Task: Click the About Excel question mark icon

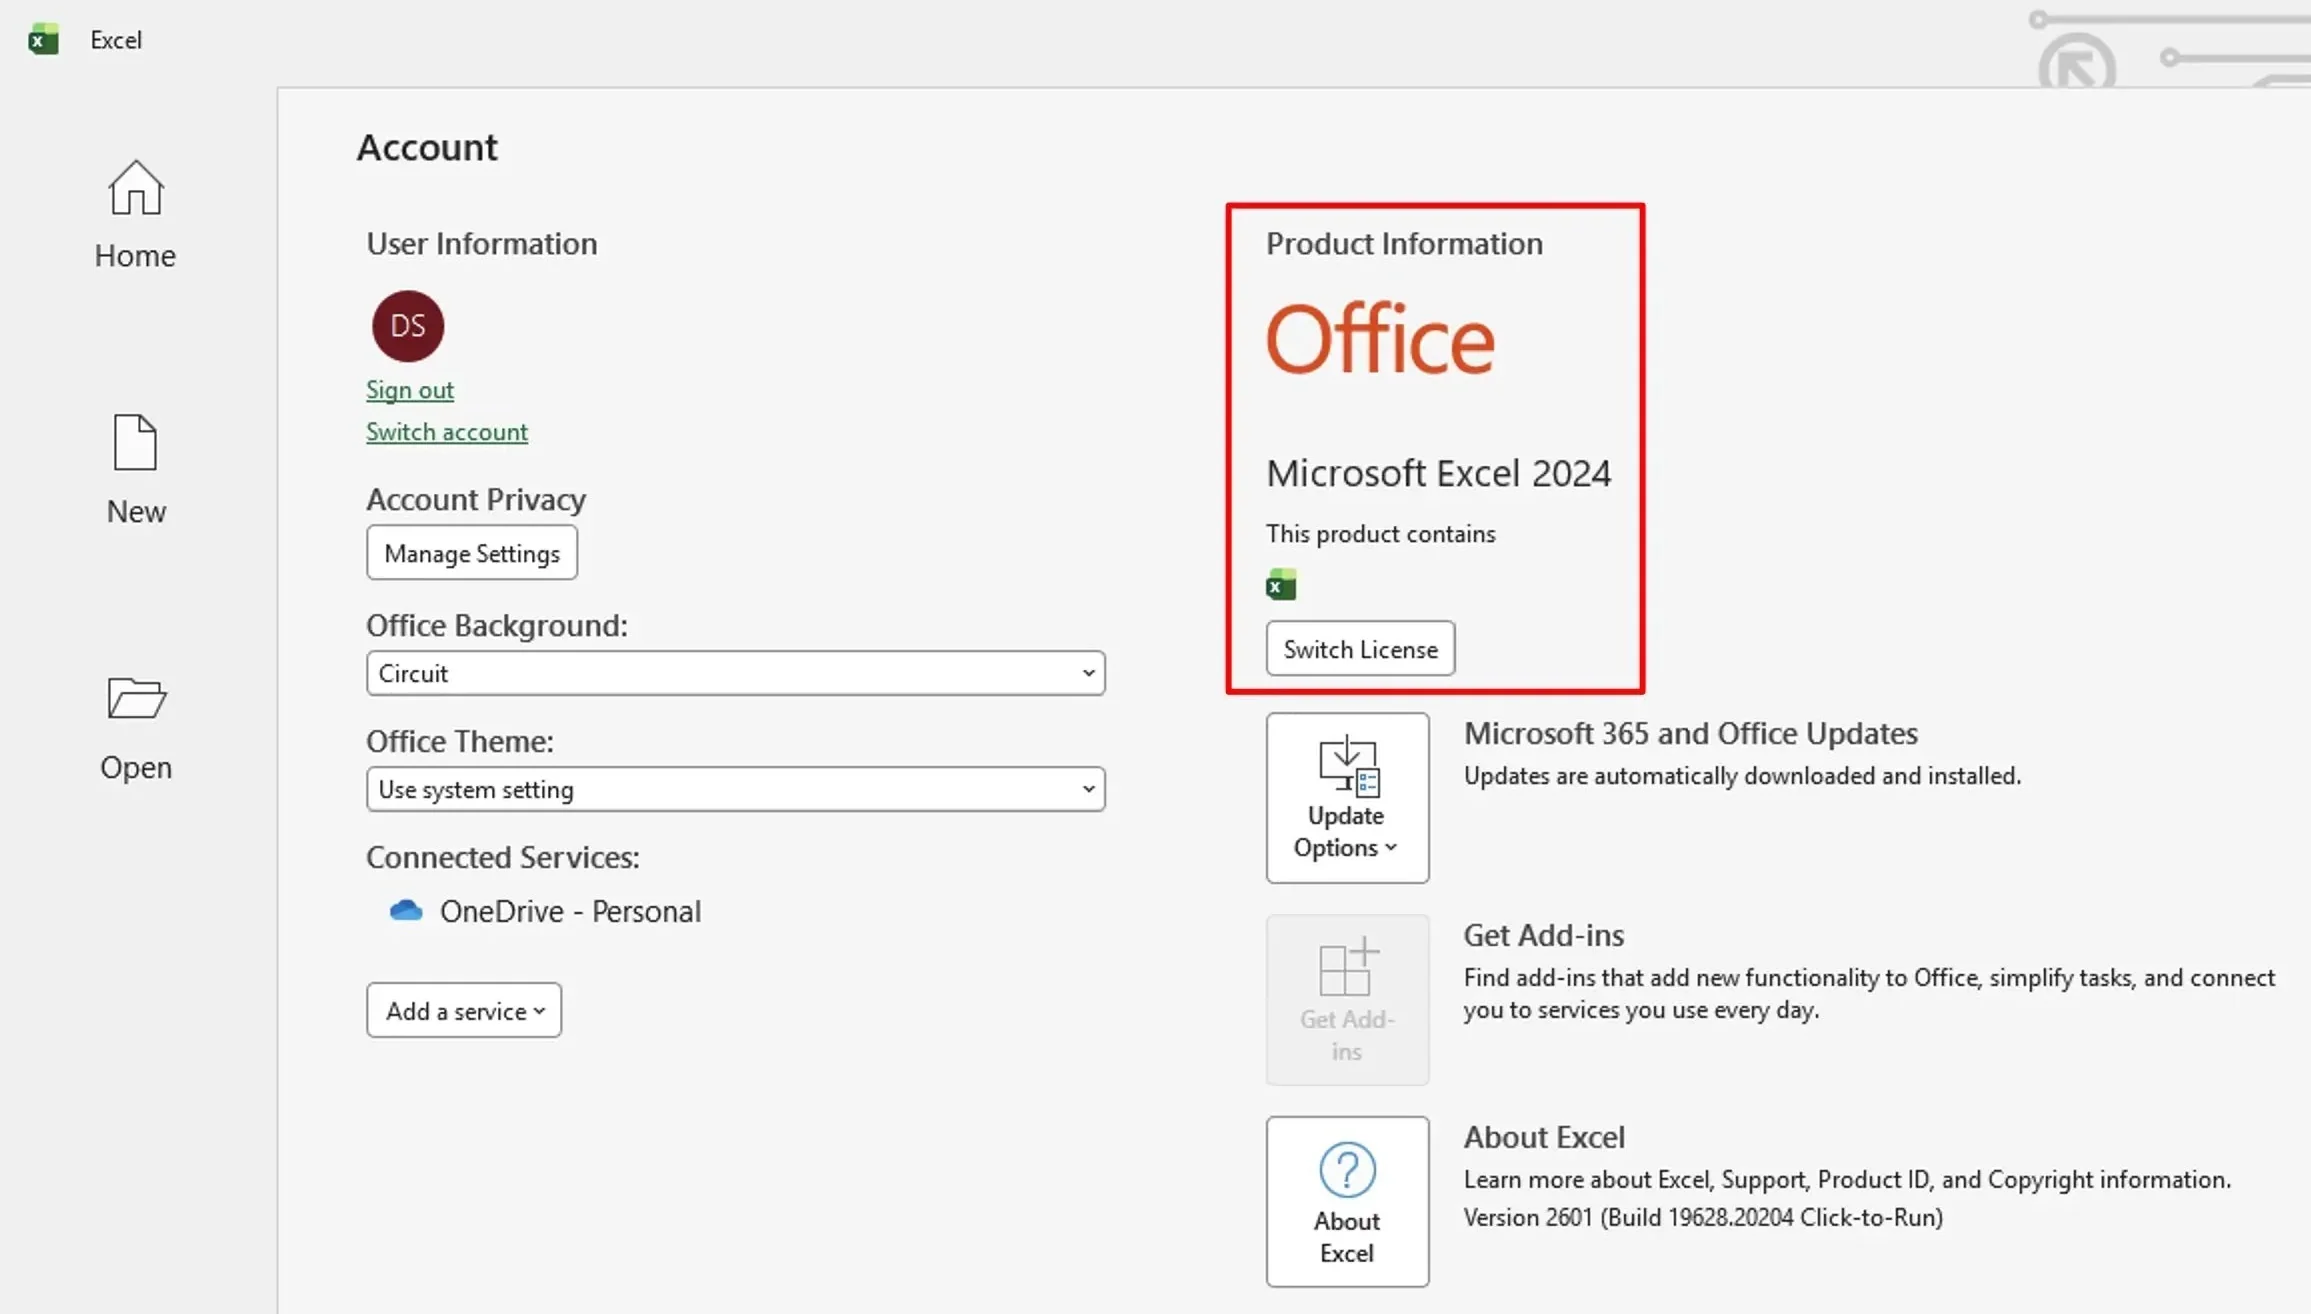Action: point(1347,1170)
